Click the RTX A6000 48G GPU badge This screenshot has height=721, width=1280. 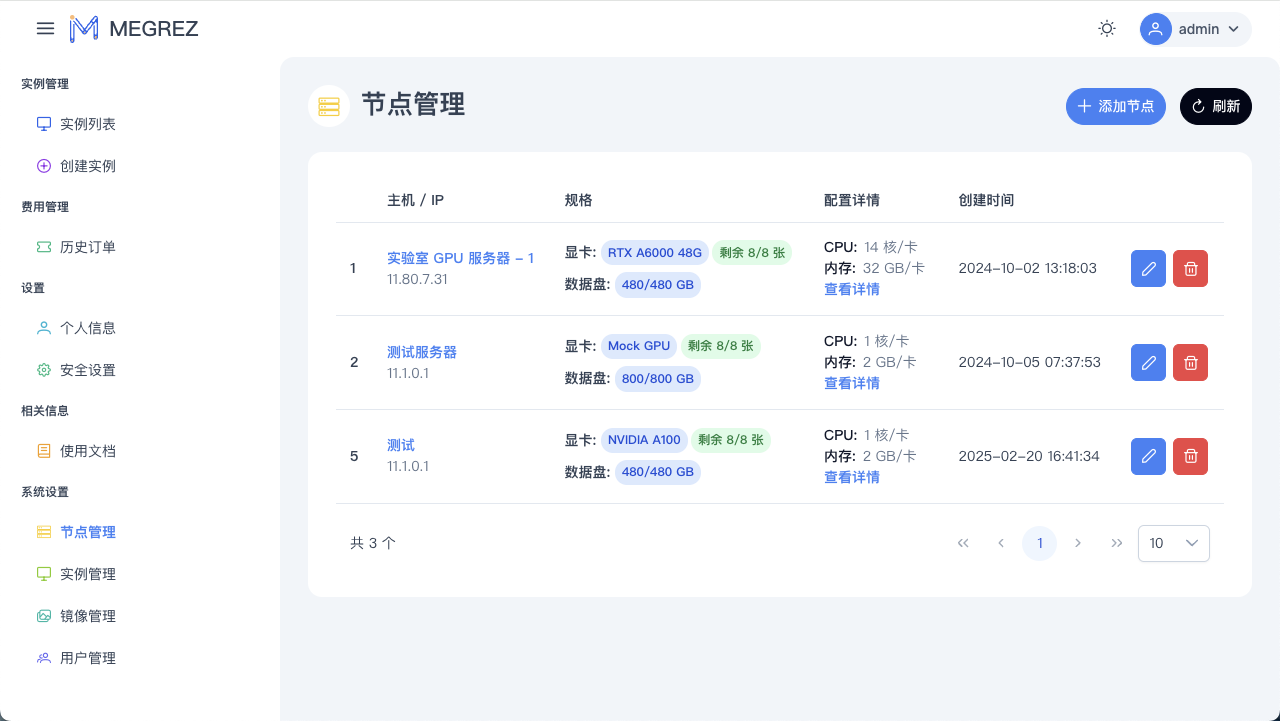click(x=655, y=252)
